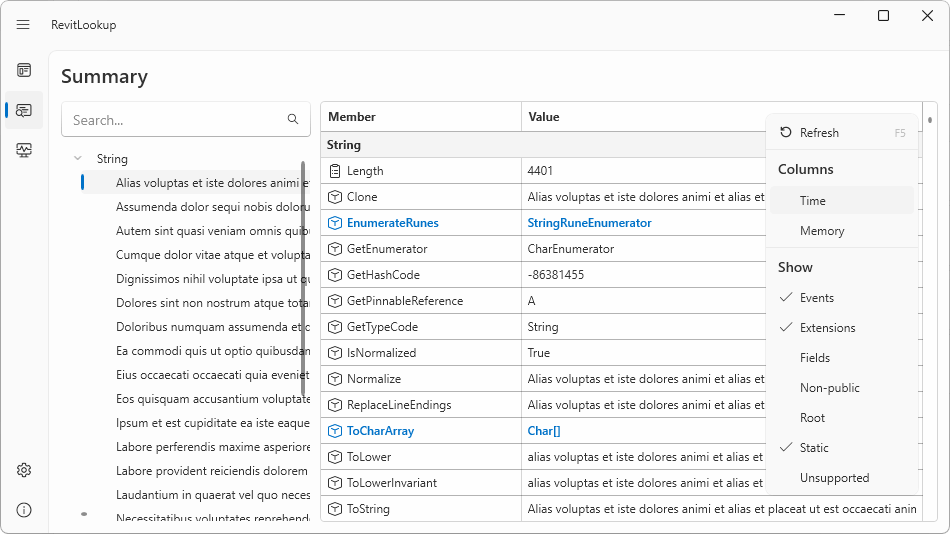Disable the Extensions show option
The image size is (950, 534).
click(x=827, y=328)
